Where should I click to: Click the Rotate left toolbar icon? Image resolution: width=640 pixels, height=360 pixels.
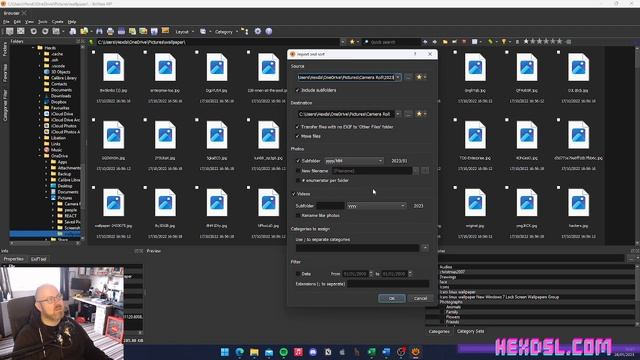(33, 31)
